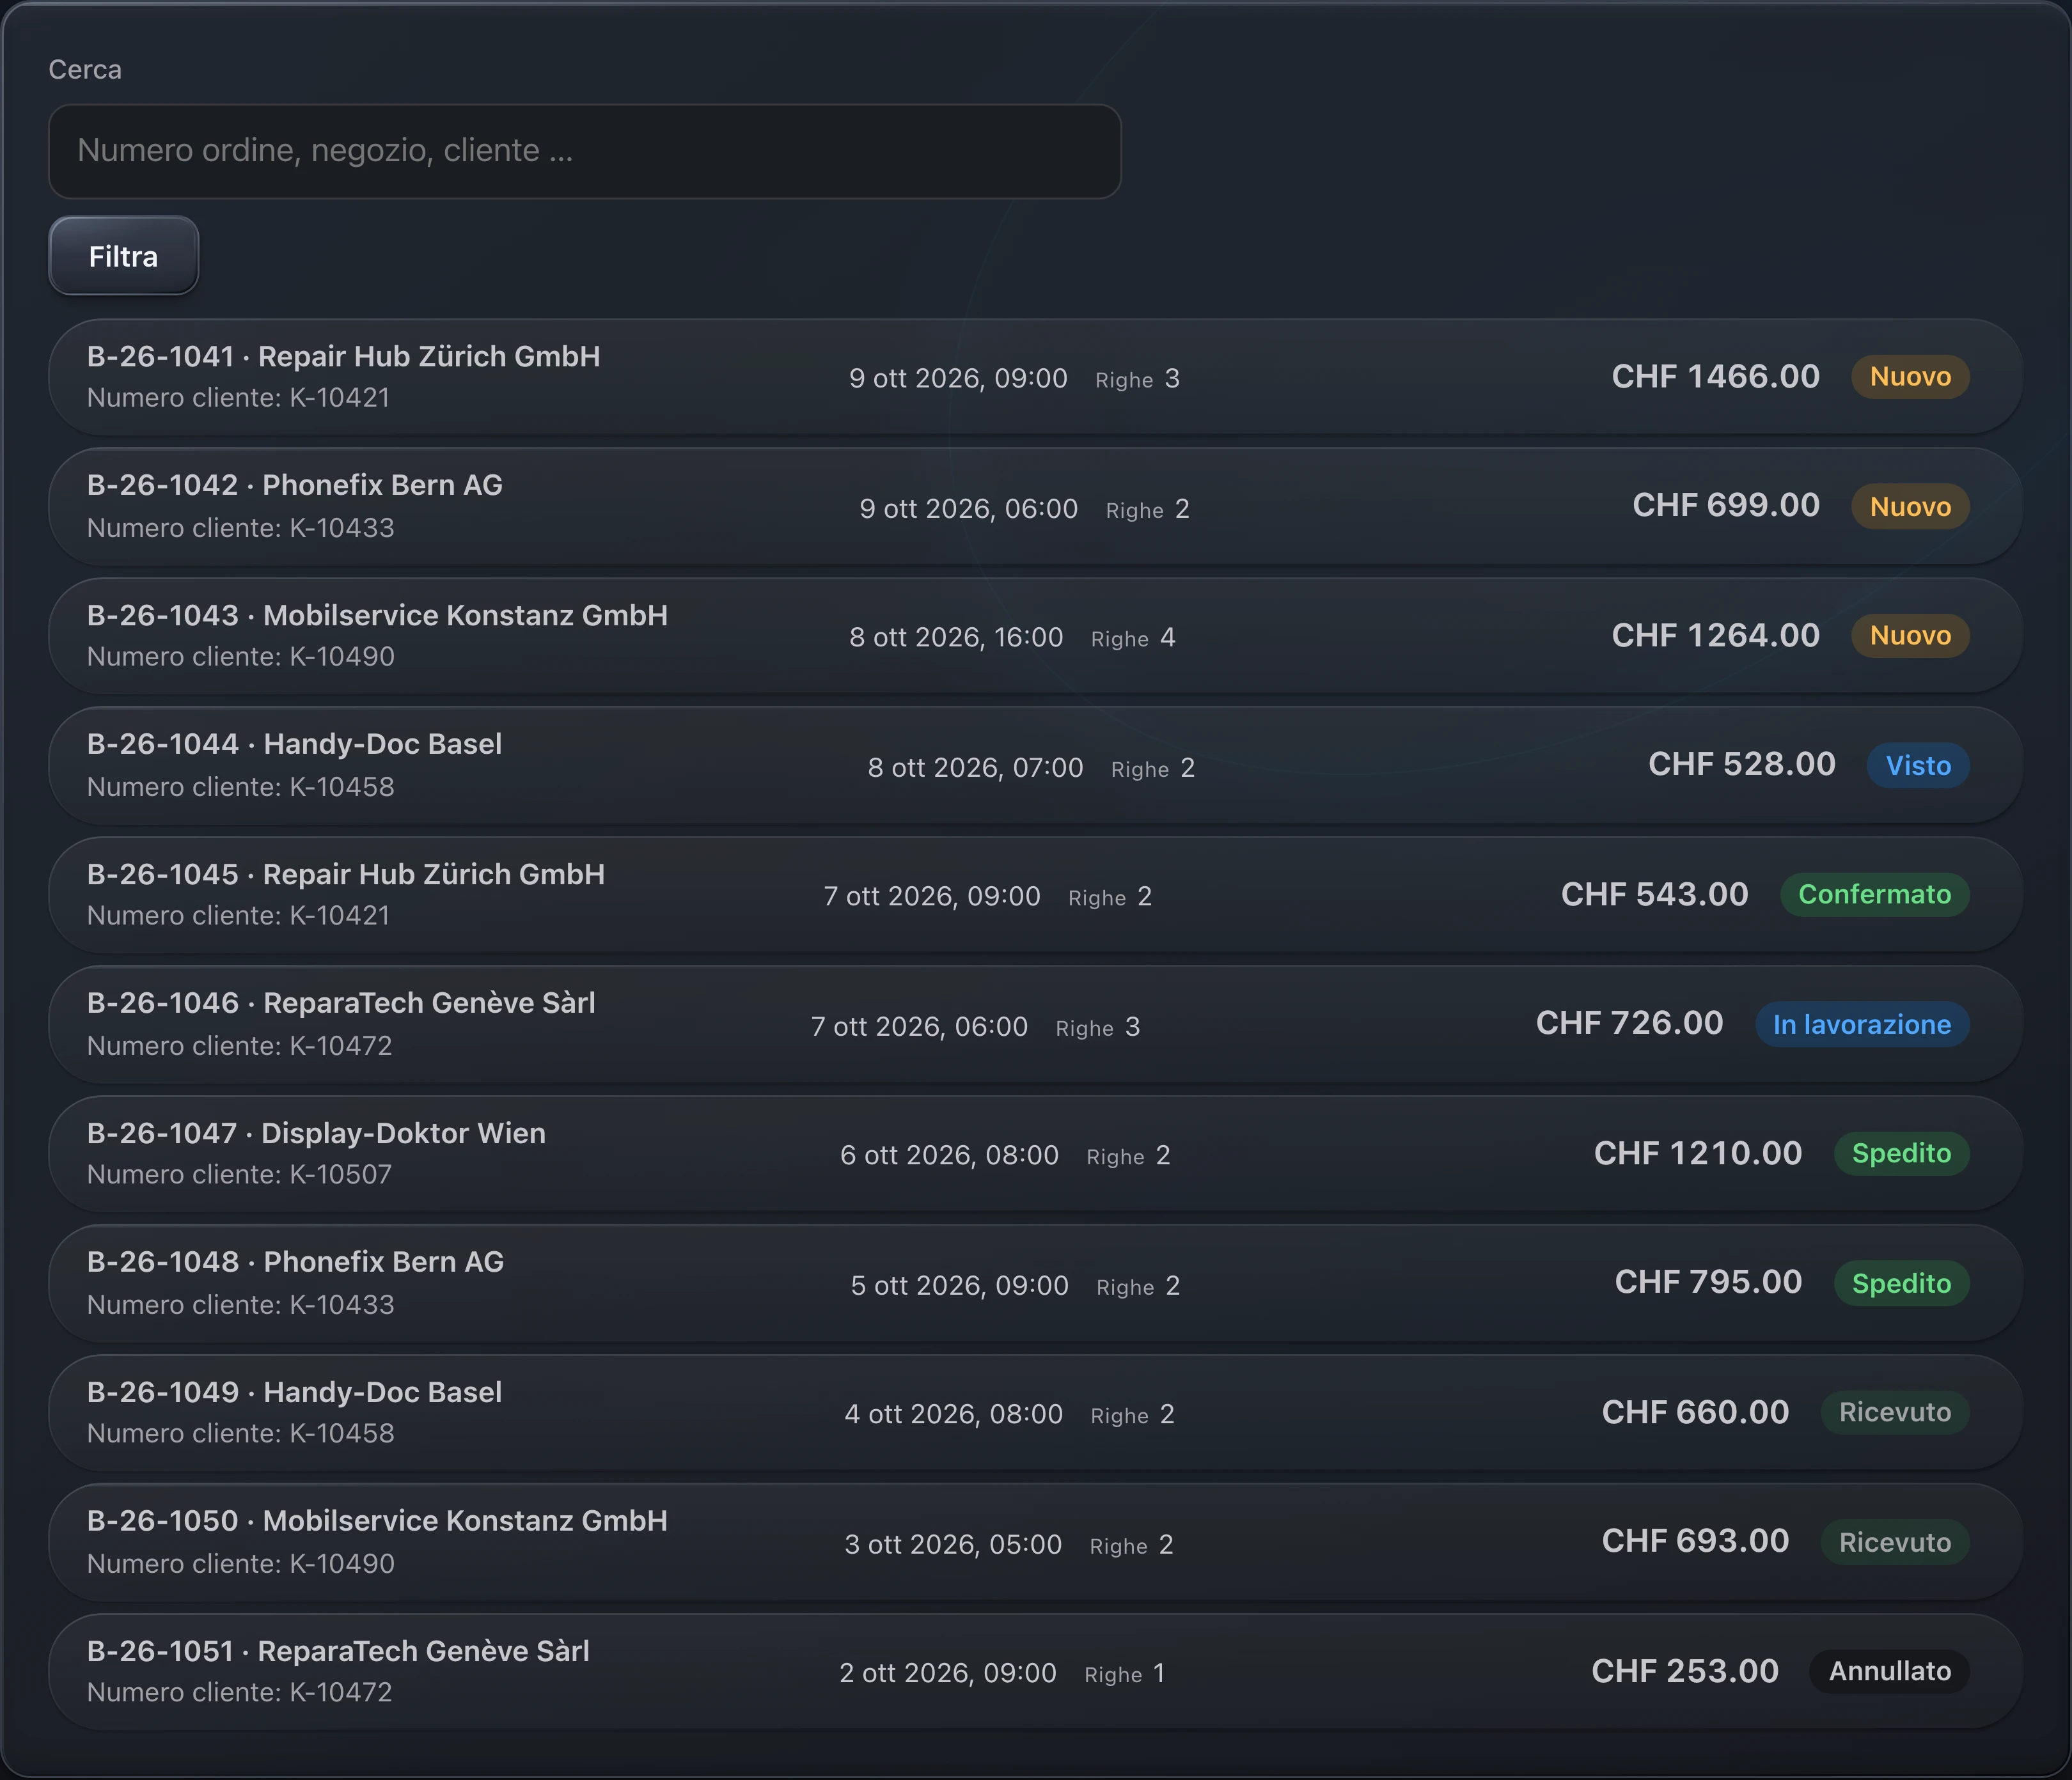The height and width of the screenshot is (1780, 2072).
Task: Click the Spedito badge on CHF 1210.00 order
Action: tap(1901, 1154)
